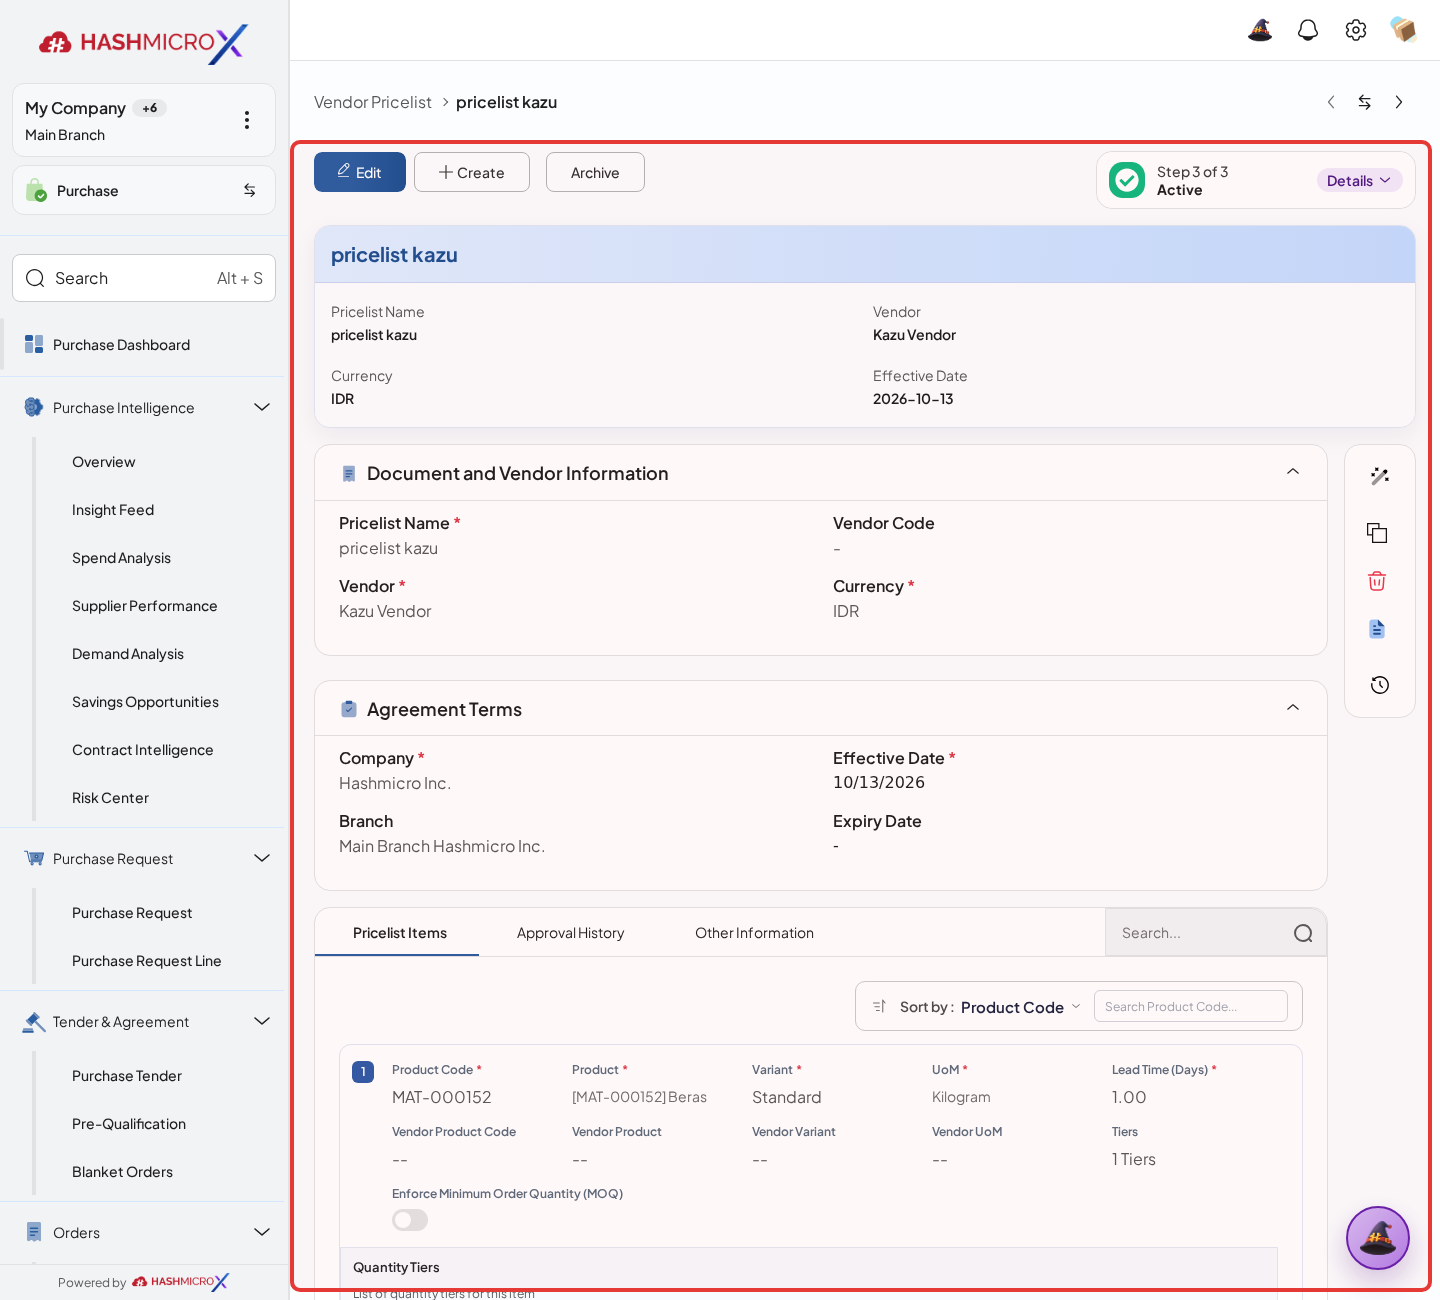
Task: Click the Create button
Action: (472, 172)
